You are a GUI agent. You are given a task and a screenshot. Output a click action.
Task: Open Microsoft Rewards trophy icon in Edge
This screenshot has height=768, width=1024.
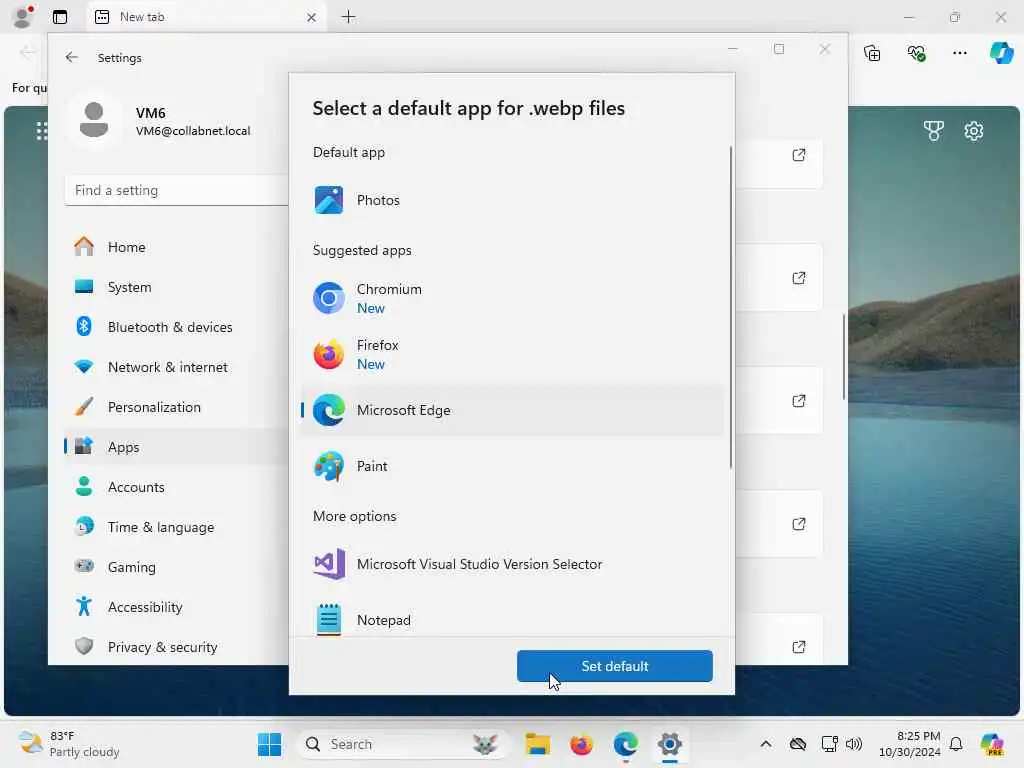pyautogui.click(x=934, y=131)
